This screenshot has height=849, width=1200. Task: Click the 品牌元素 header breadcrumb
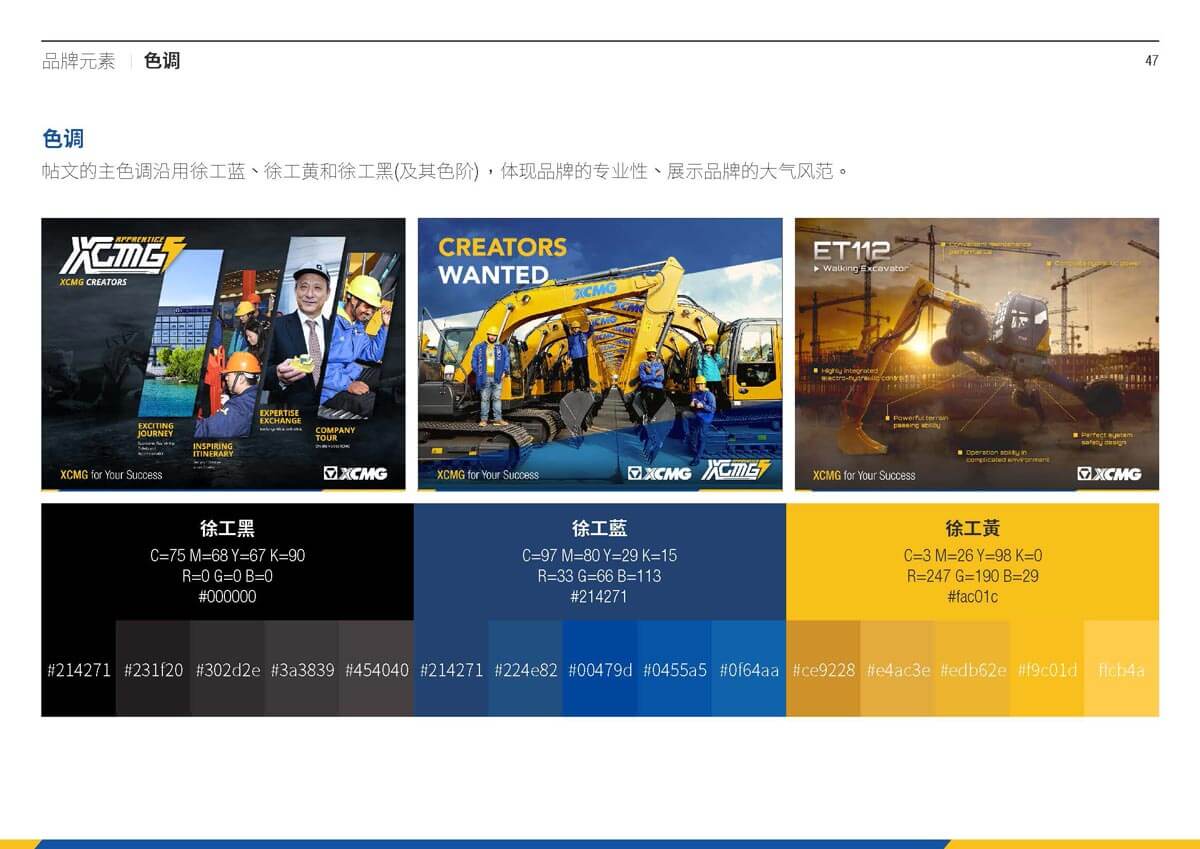tap(79, 61)
